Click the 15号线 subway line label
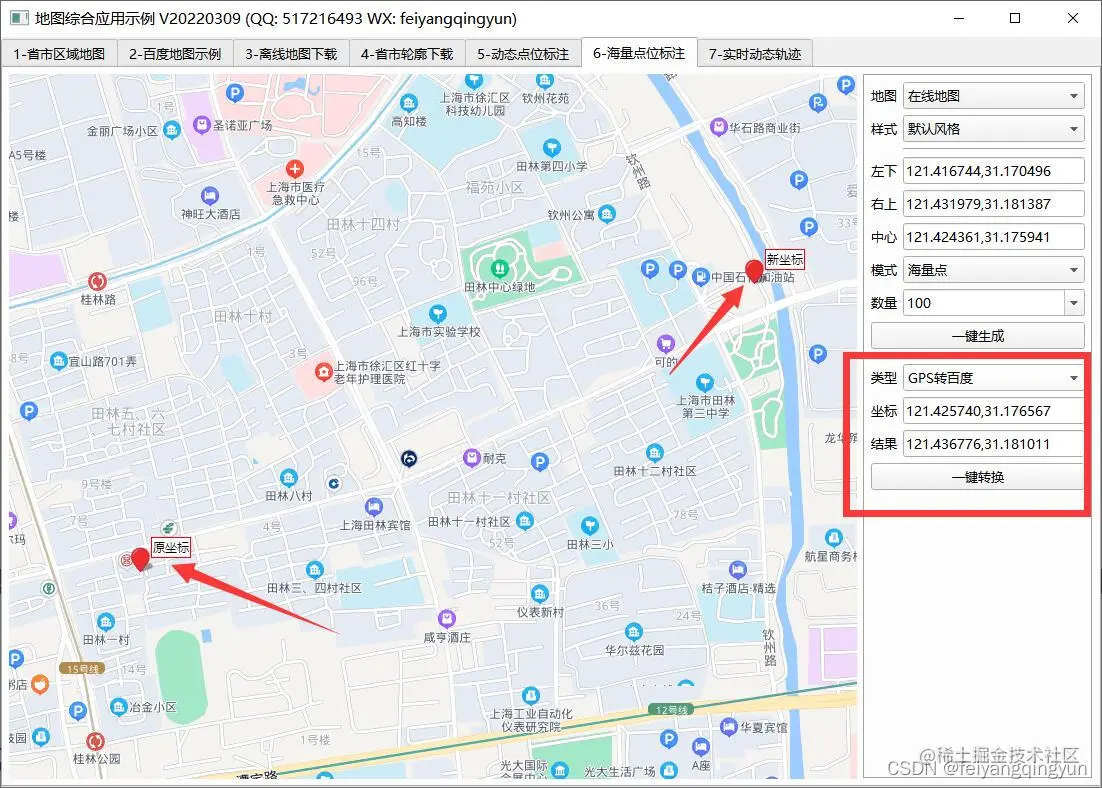Screen dimensions: 1102x788 point(82,668)
